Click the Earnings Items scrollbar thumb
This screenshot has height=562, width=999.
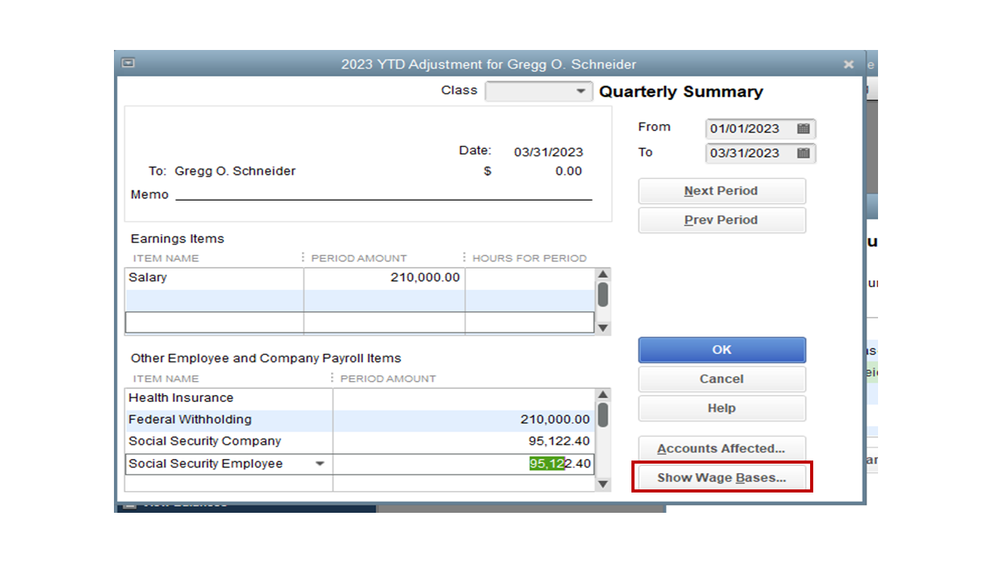tap(603, 295)
